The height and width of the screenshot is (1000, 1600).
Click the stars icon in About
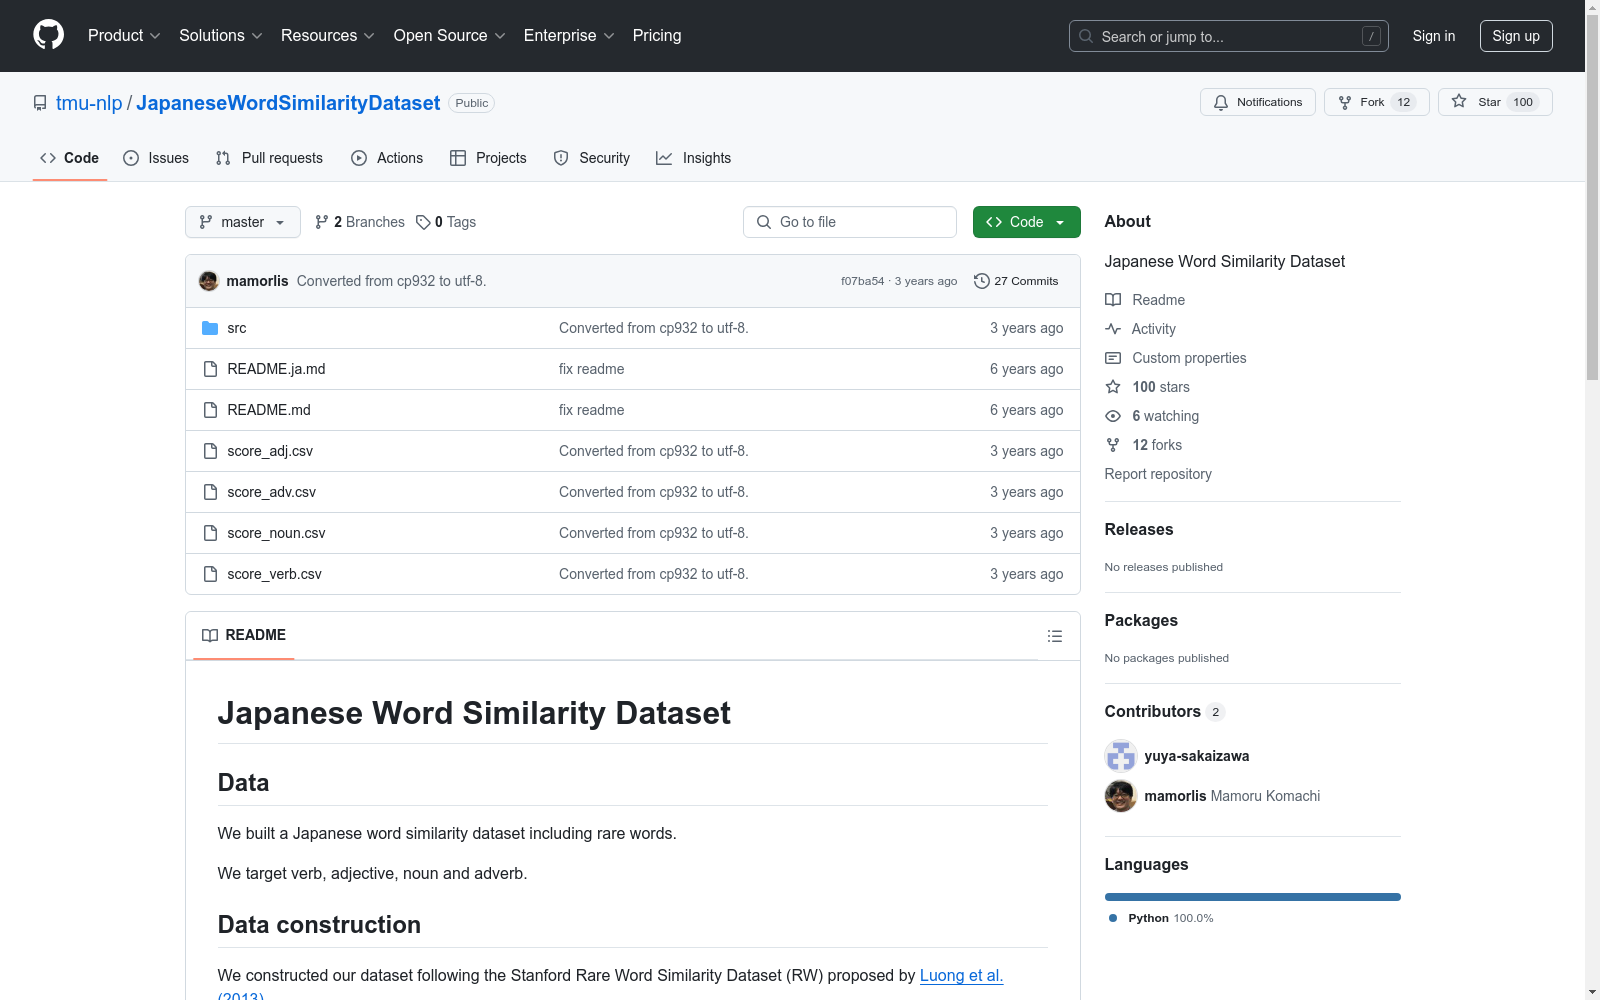coord(1113,387)
